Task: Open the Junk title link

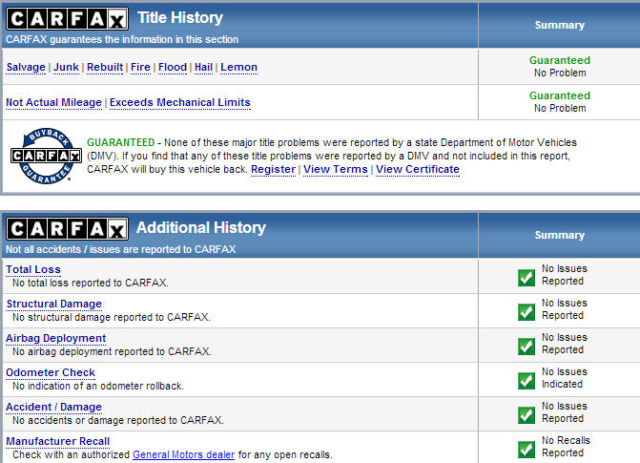Action: point(66,67)
